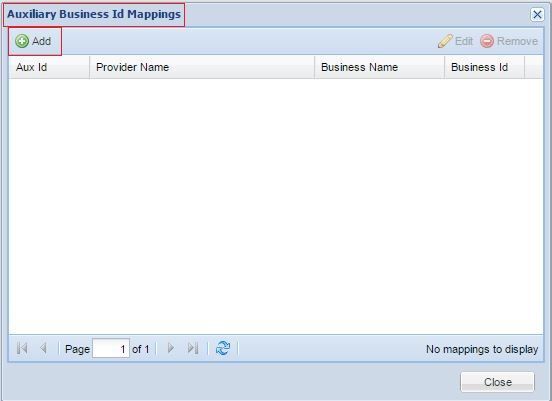Jump to last page icon
This screenshot has height=401, width=552.
(193, 349)
